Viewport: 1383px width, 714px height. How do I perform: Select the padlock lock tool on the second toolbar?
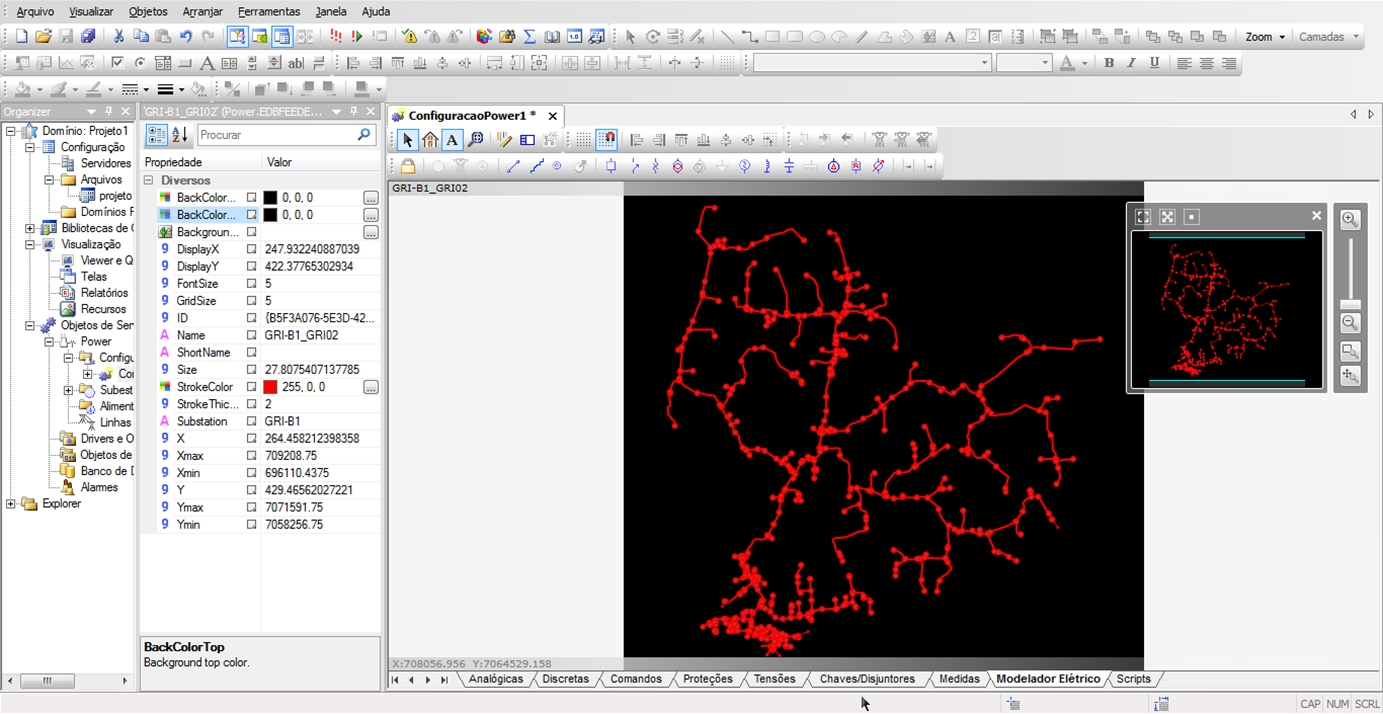[x=408, y=166]
